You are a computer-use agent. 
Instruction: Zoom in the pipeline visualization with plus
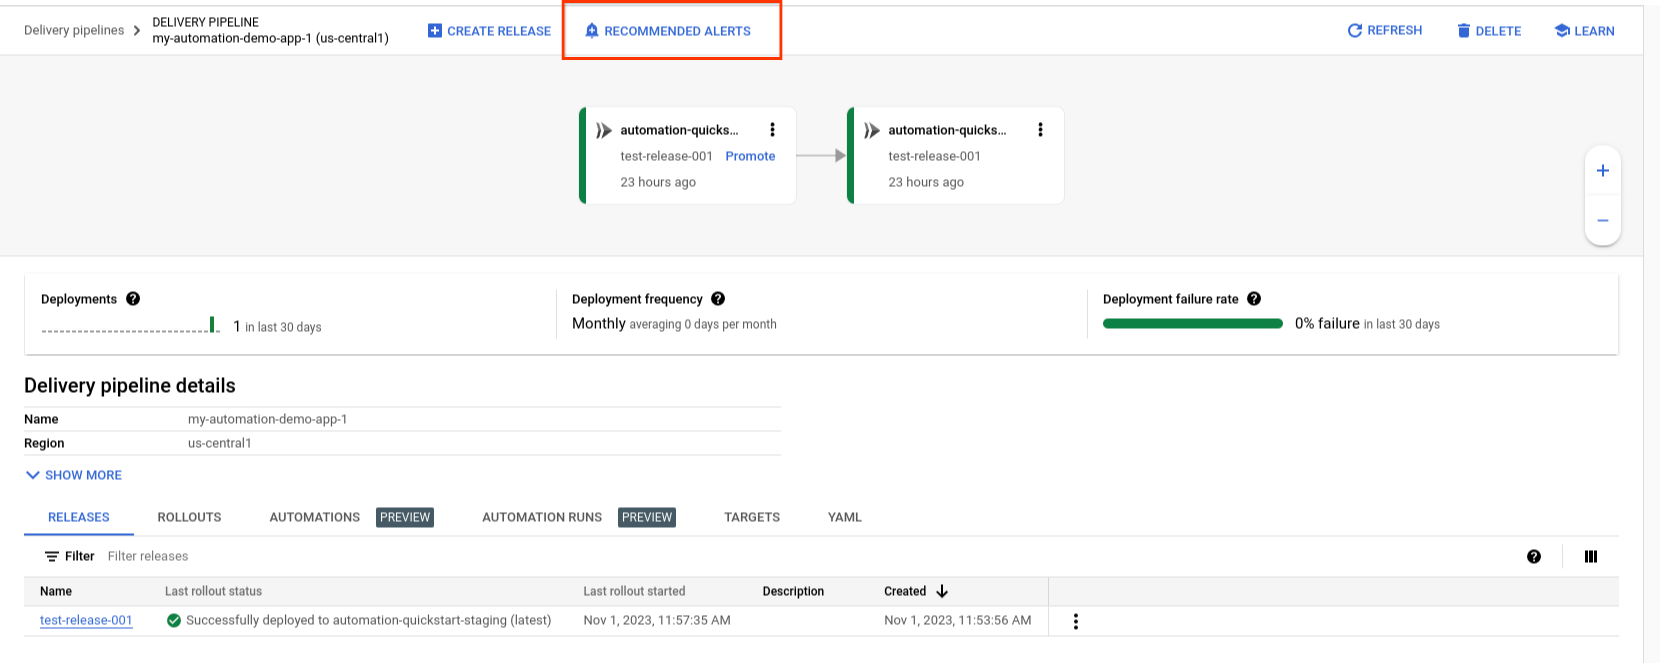(x=1602, y=171)
